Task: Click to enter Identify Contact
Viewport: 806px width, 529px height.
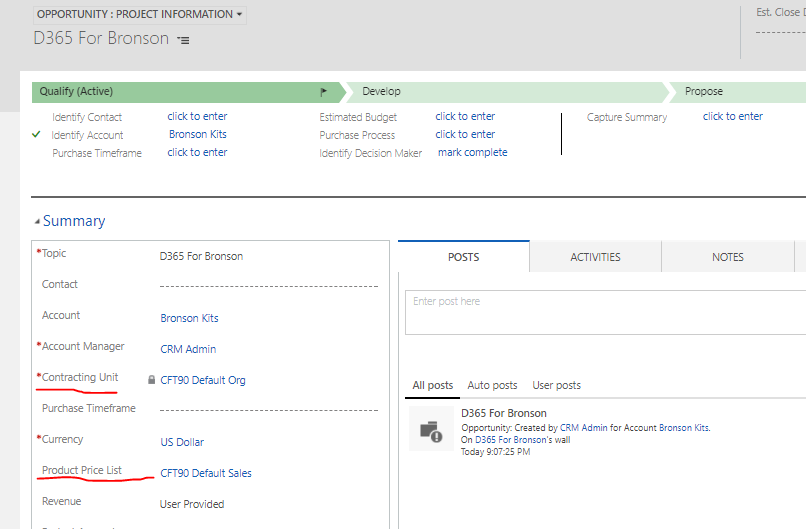Action: click(197, 117)
